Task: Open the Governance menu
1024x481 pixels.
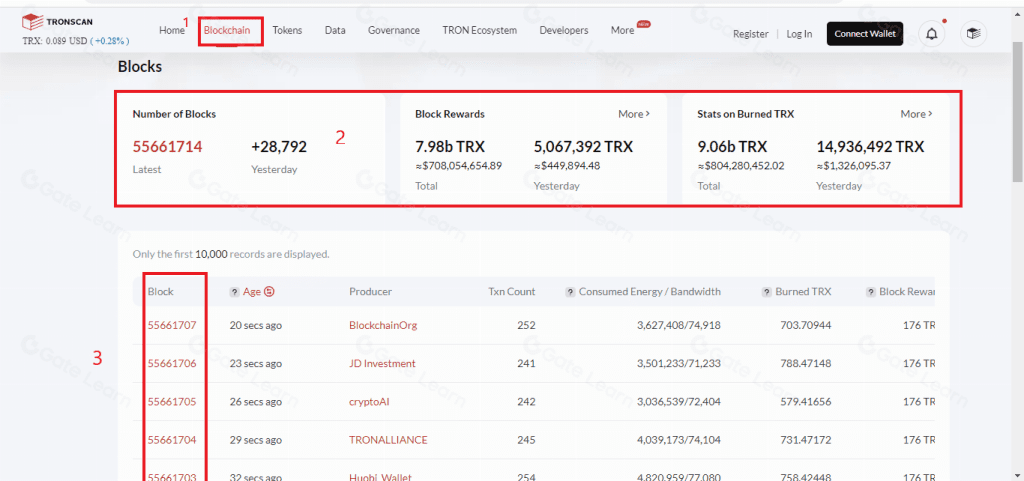Action: pos(393,31)
